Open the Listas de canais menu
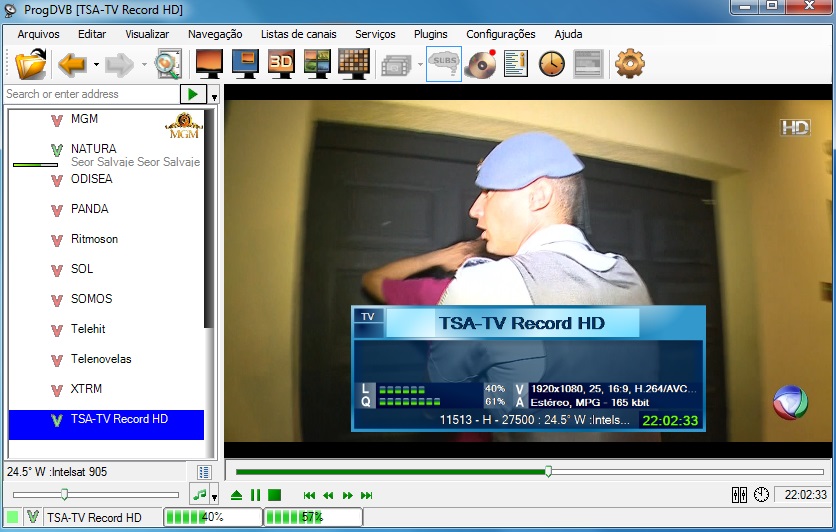This screenshot has height=532, width=836. click(x=299, y=34)
